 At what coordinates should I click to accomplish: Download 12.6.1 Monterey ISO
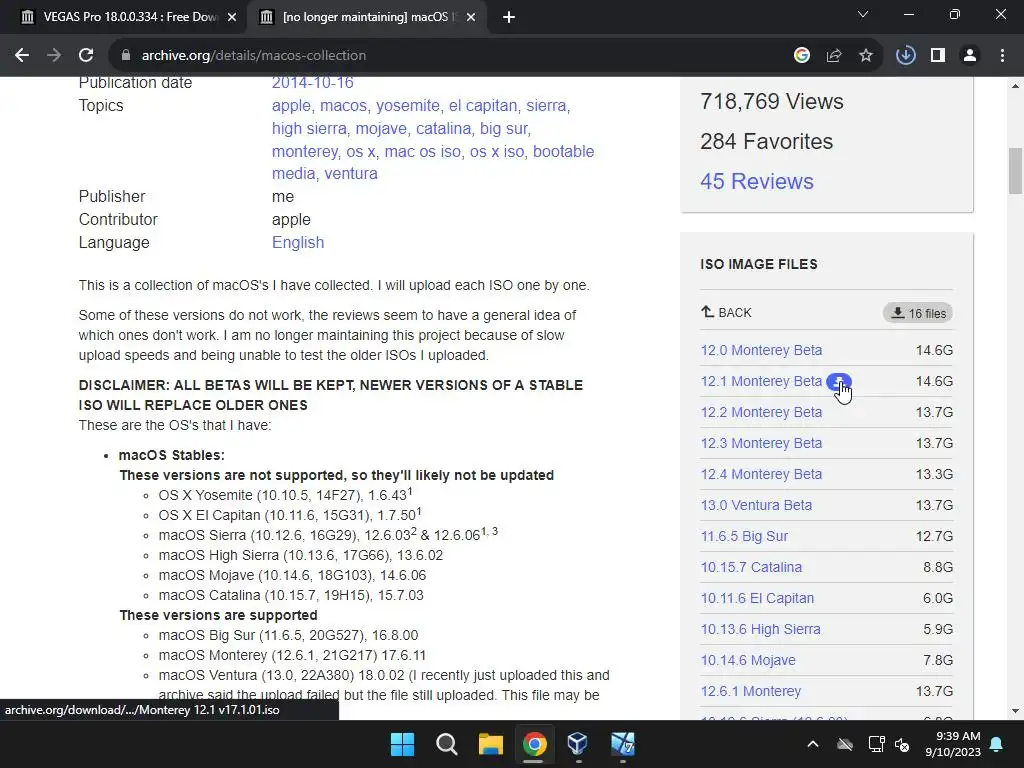[751, 692]
